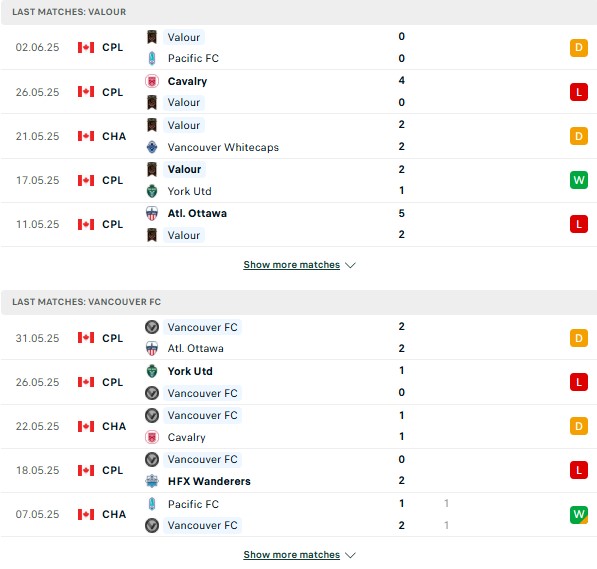Image resolution: width=597 pixels, height=569 pixels.
Task: Click the Canada flag beside 21.05.25 CHA
Action: point(86,136)
